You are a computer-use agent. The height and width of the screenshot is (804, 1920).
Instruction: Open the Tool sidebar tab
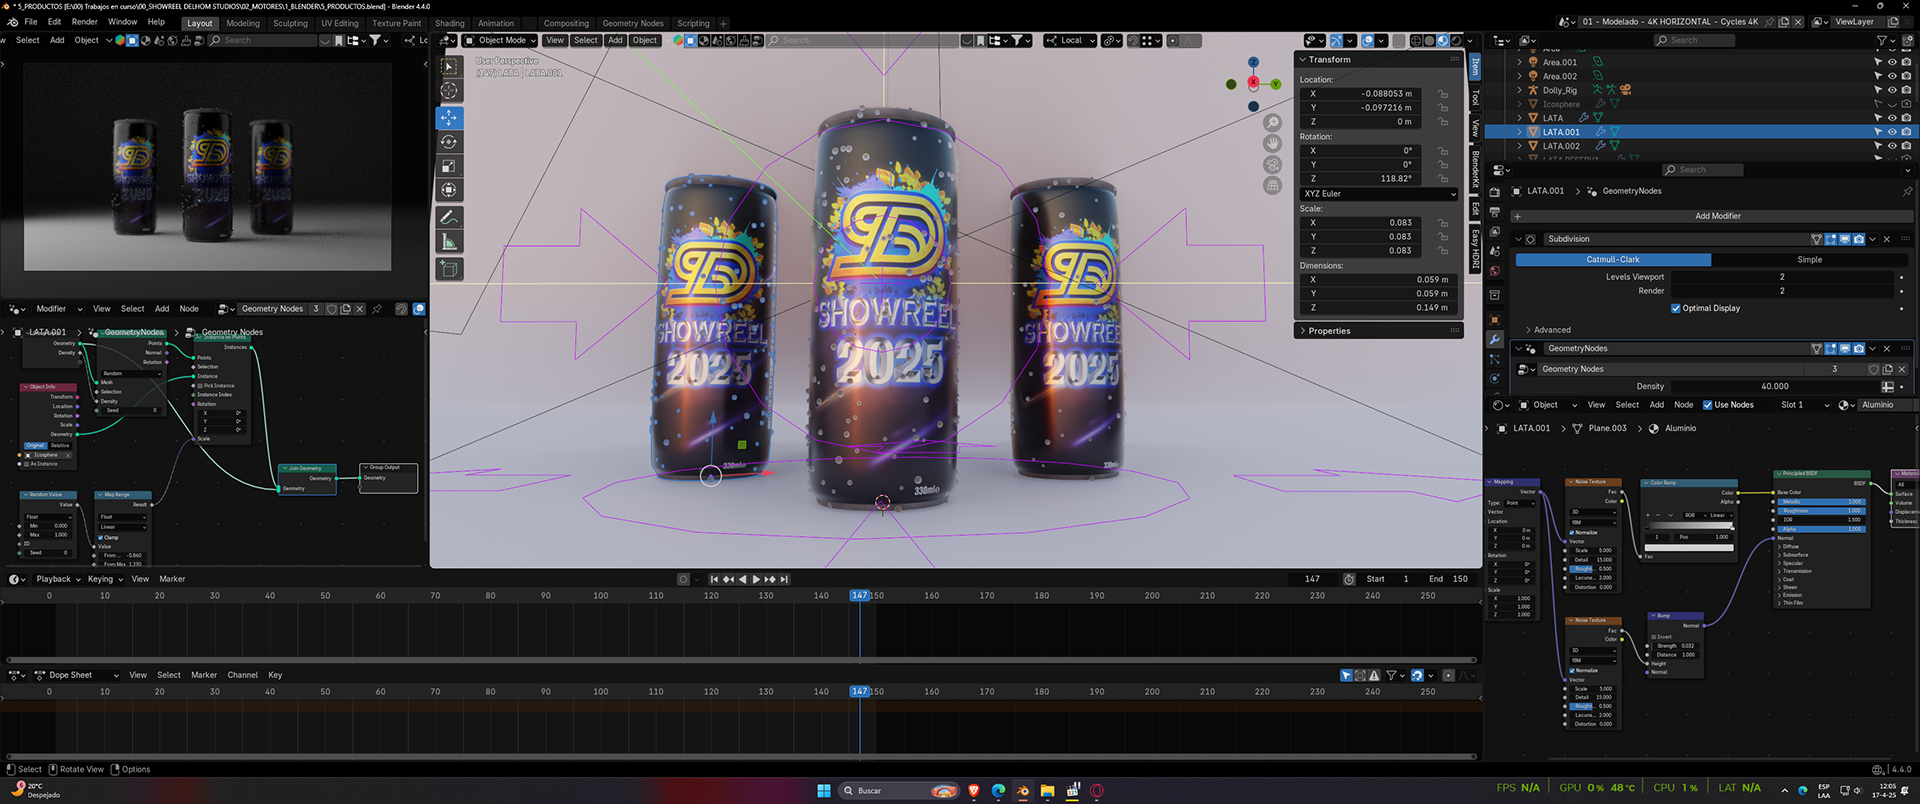pos(1474,97)
